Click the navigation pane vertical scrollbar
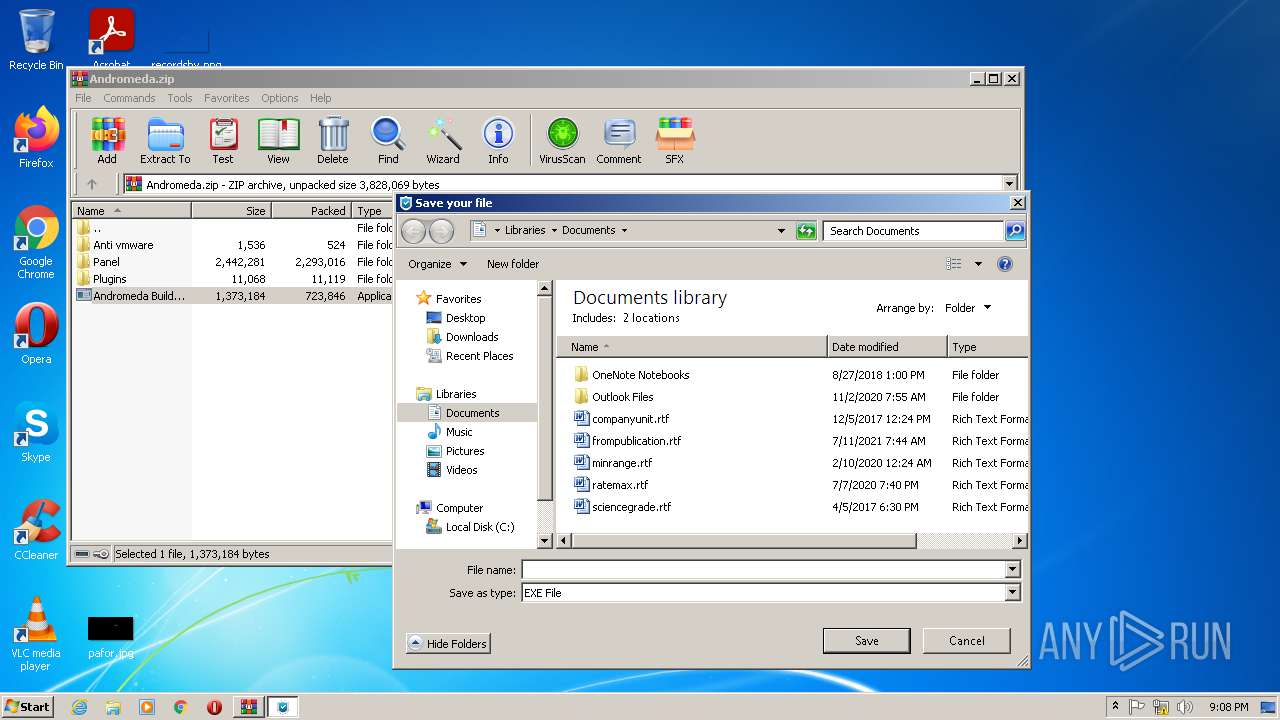Image resolution: width=1280 pixels, height=720 pixels. [x=545, y=400]
